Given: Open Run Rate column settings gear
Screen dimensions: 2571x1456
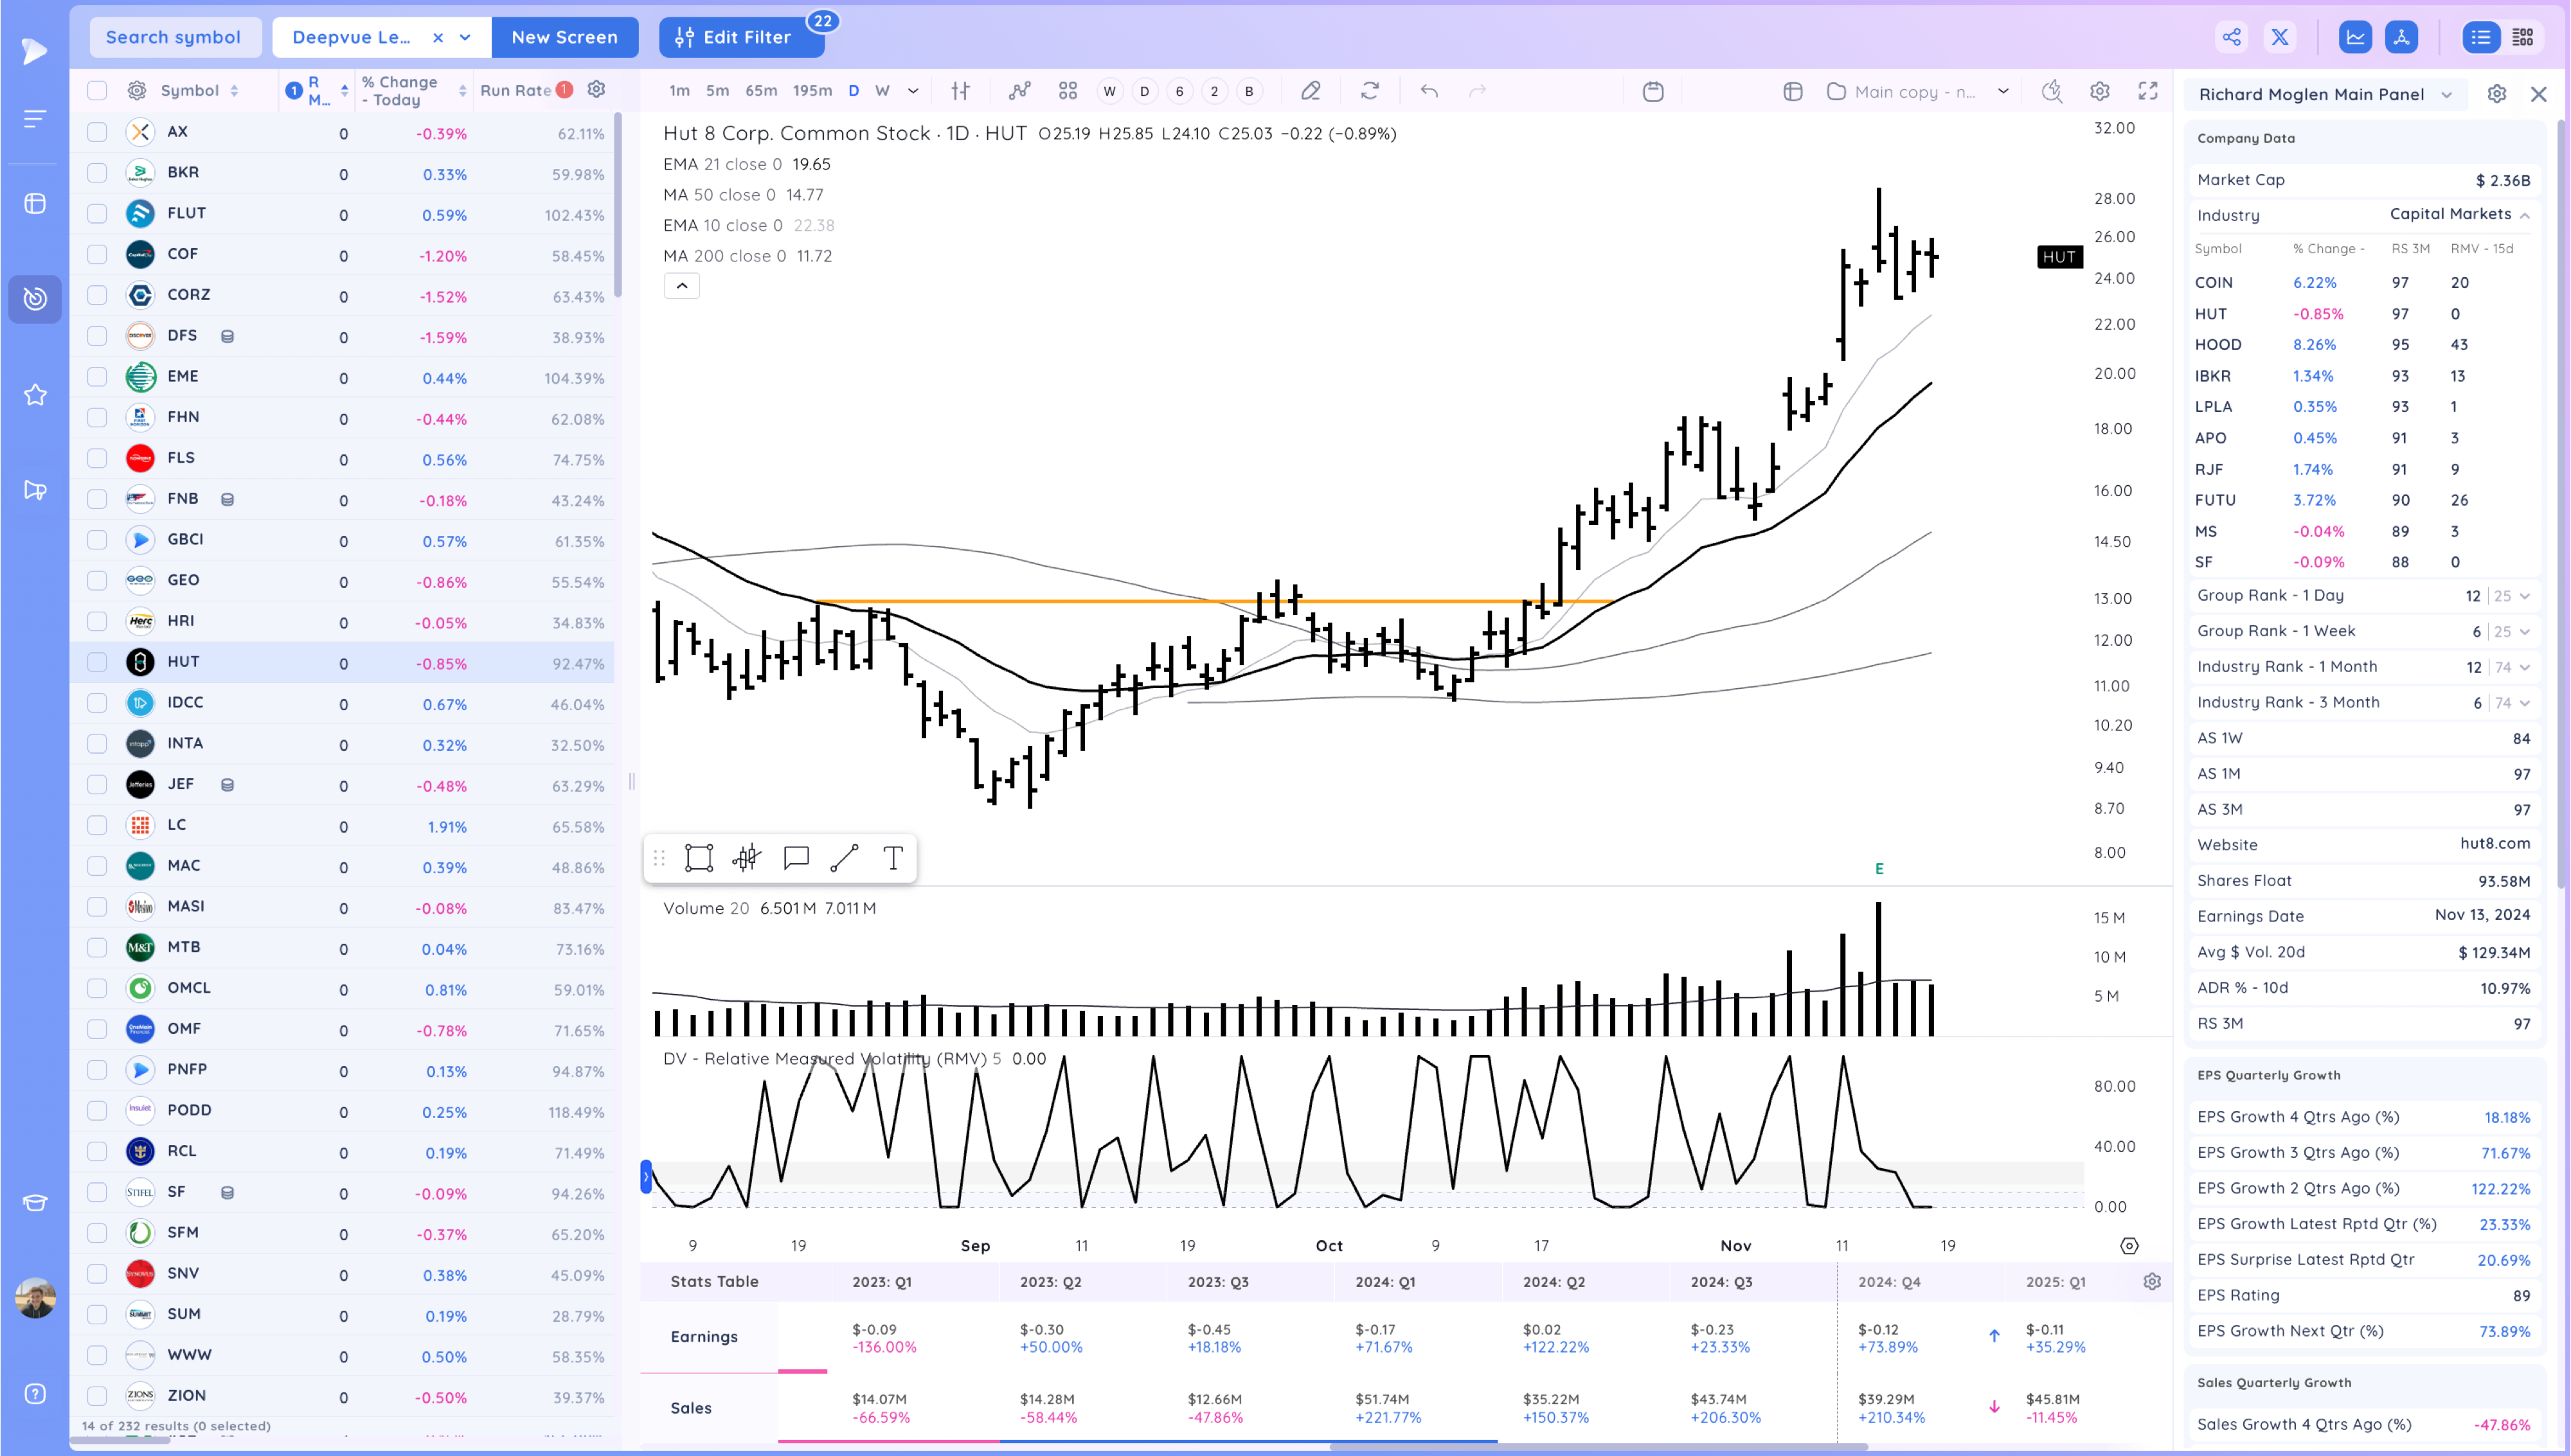Looking at the screenshot, I should 597,89.
